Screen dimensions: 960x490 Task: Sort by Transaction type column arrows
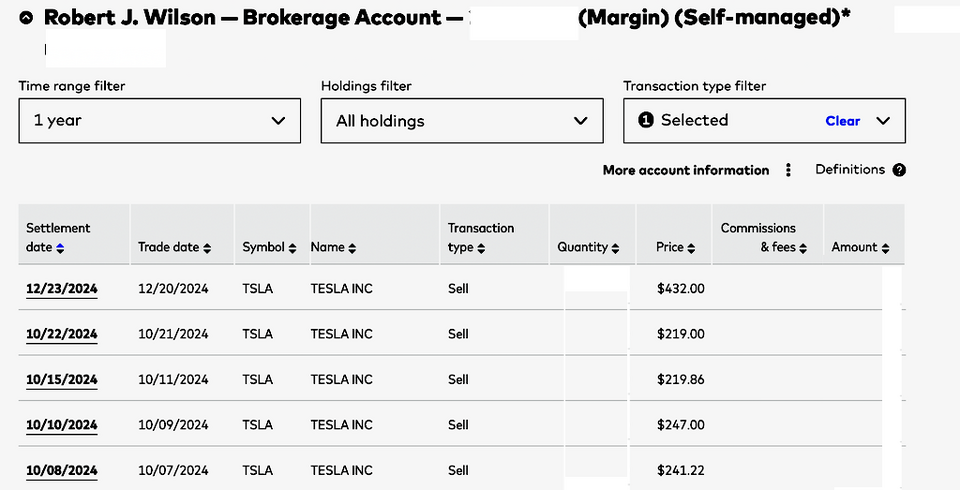(x=481, y=248)
